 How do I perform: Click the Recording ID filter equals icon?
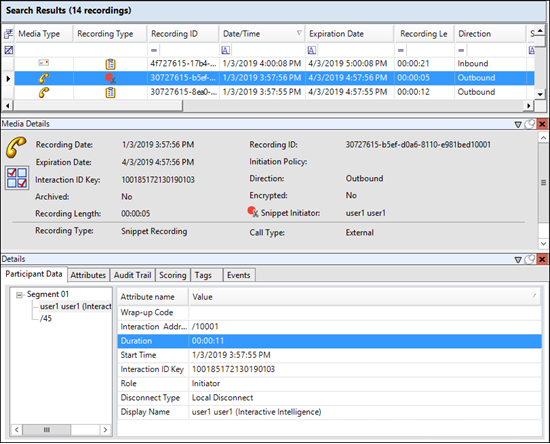click(x=154, y=50)
